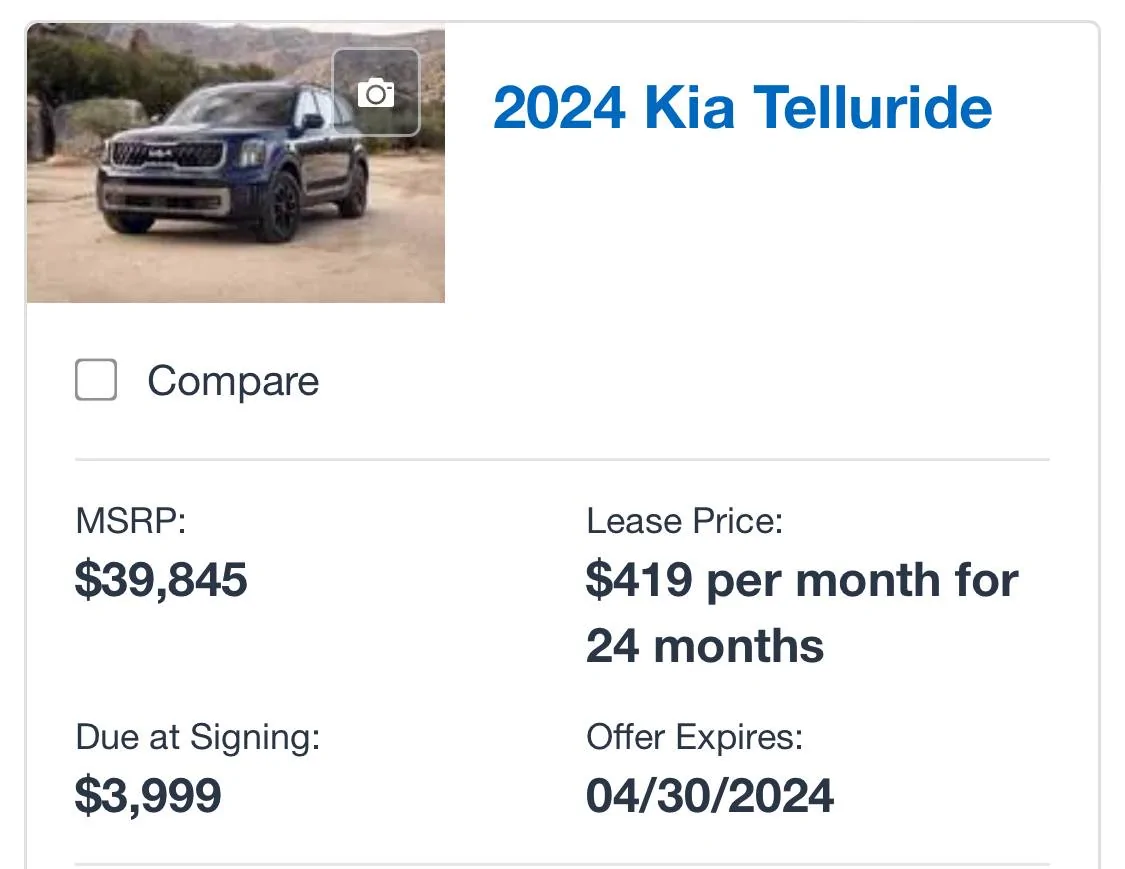
Task: Click the divider line under Compare
Action: point(562,459)
